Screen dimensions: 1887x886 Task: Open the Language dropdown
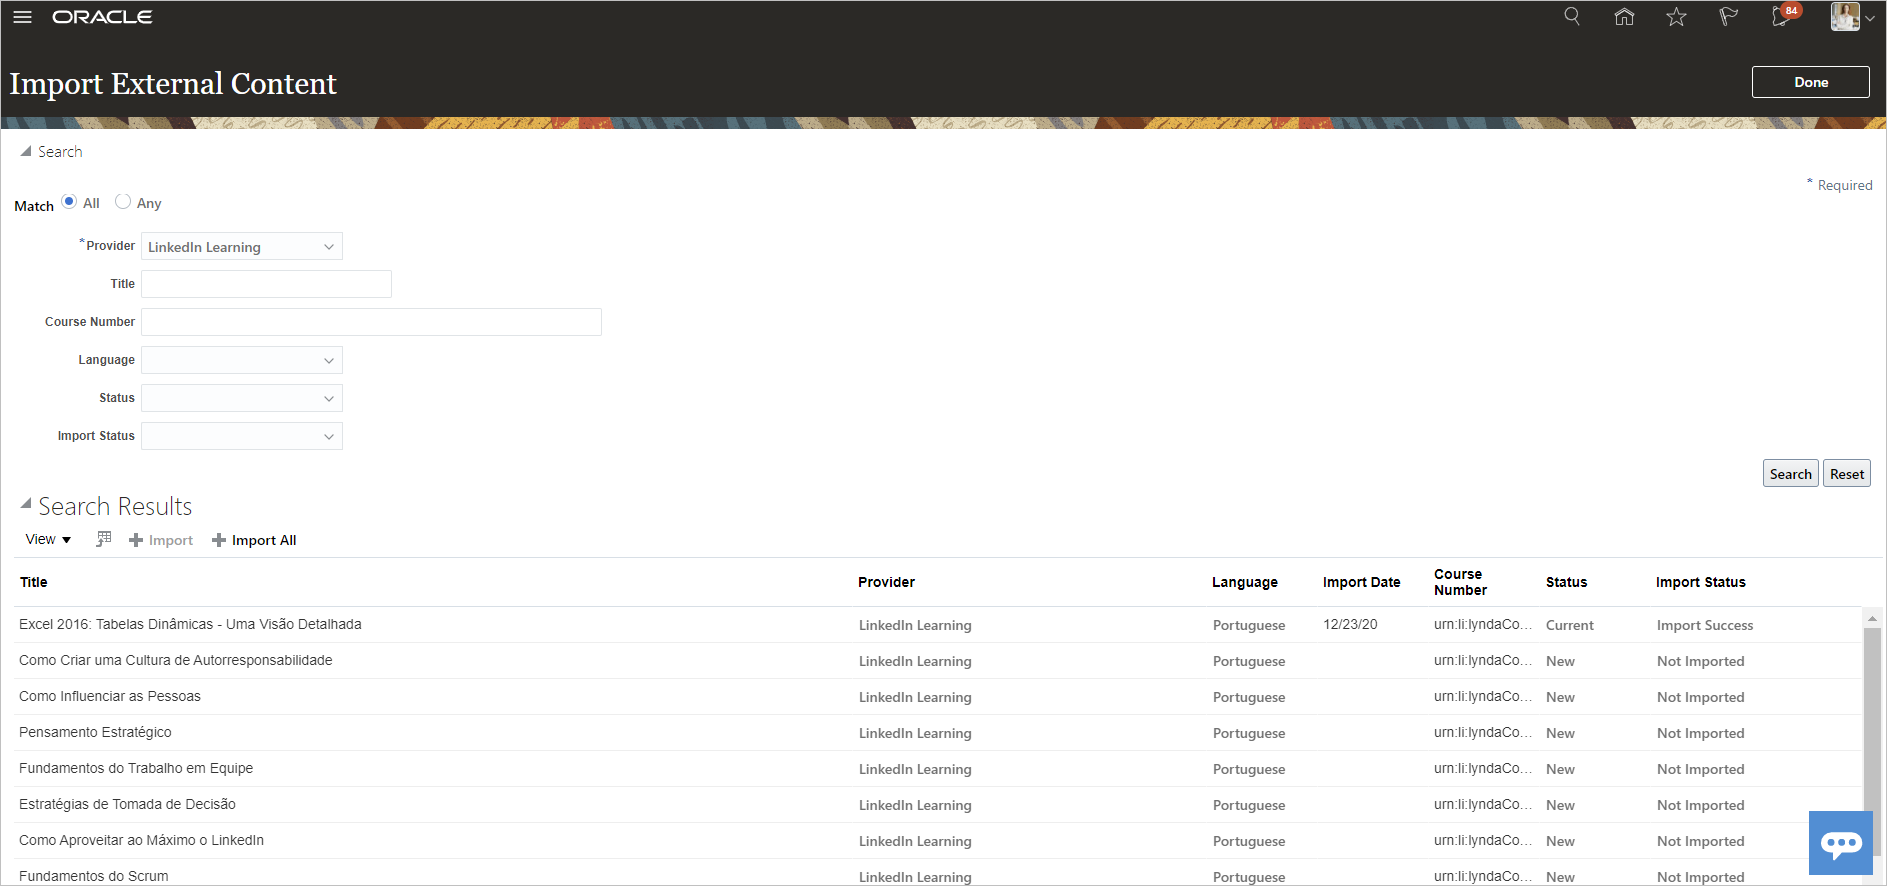[x=242, y=360]
